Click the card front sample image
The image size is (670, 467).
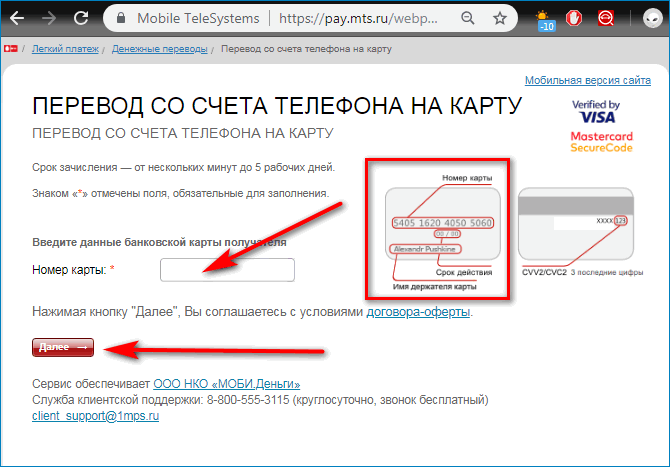[x=443, y=223]
